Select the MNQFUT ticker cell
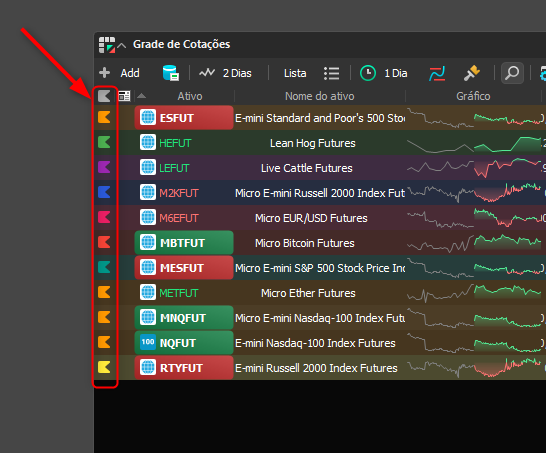 [184, 318]
